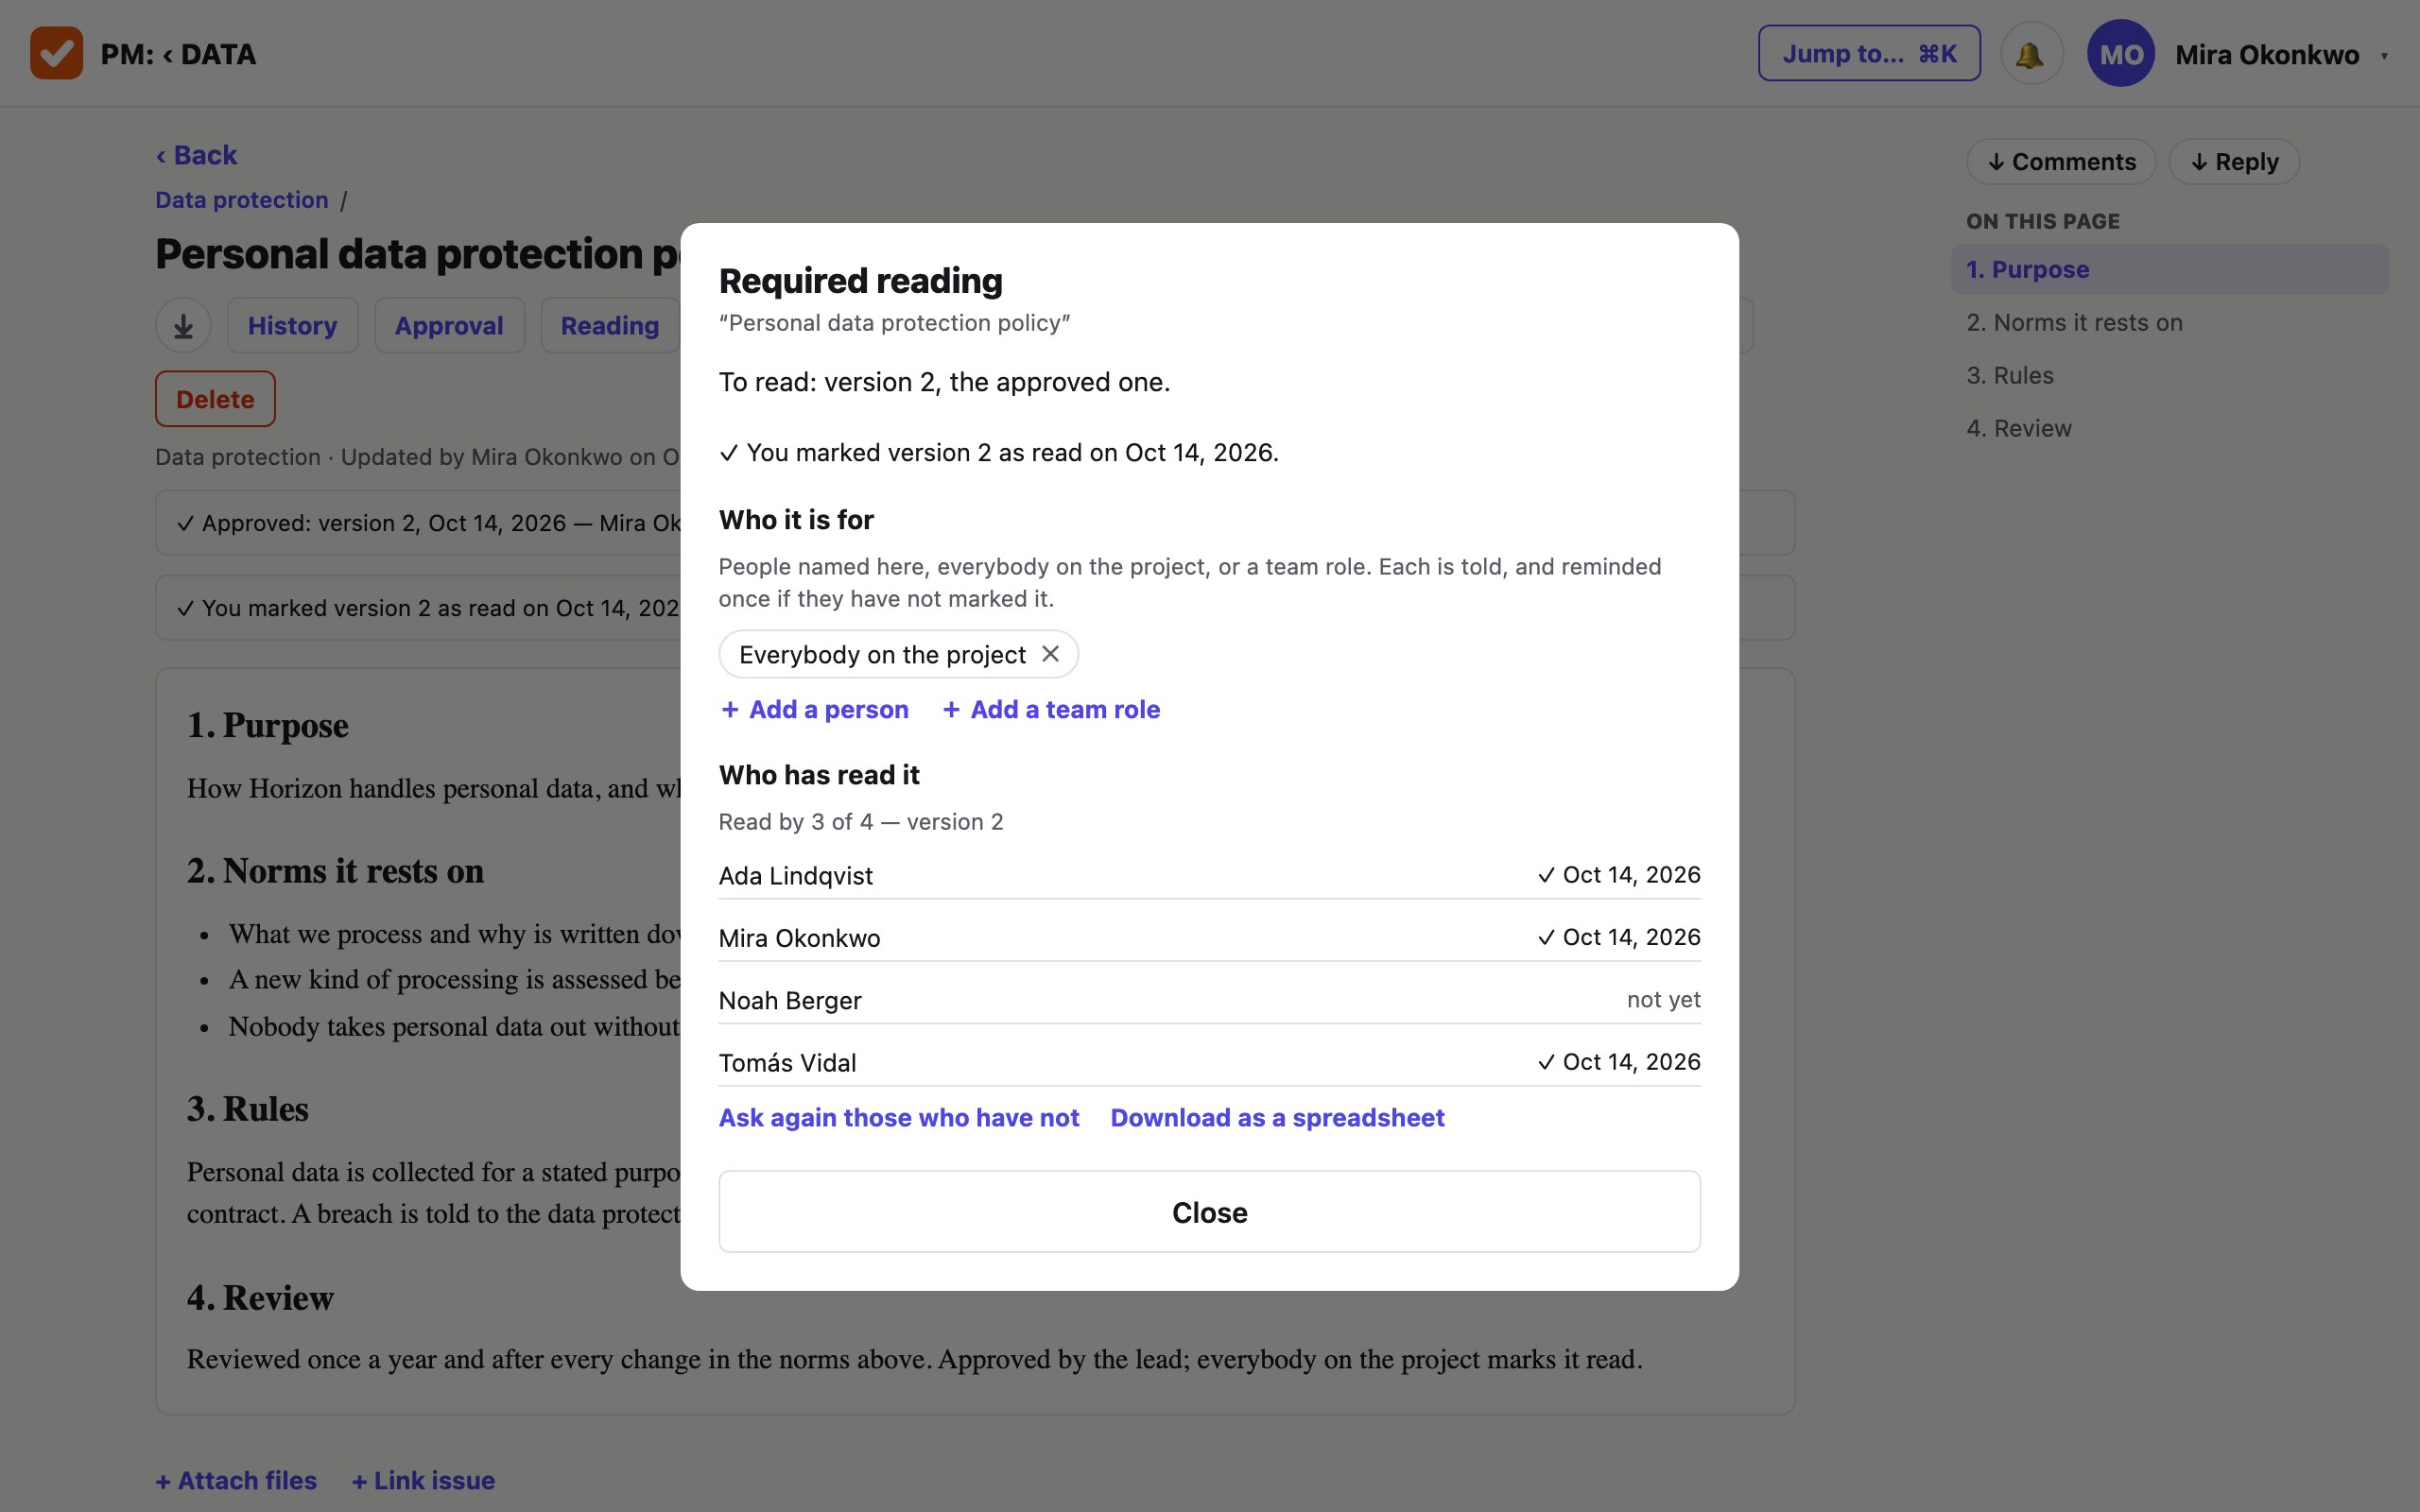The image size is (2420, 1512).
Task: Open the History tab
Action: 292,325
